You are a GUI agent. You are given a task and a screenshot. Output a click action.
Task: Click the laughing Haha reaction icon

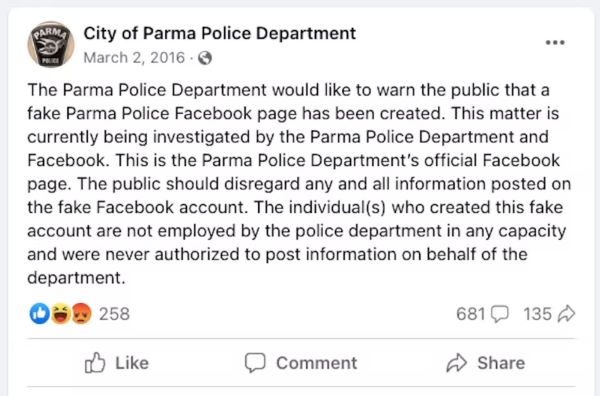pos(60,314)
